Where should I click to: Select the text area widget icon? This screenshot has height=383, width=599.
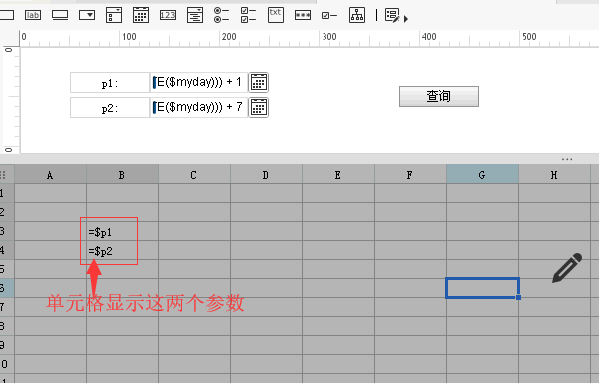pyautogui.click(x=195, y=15)
